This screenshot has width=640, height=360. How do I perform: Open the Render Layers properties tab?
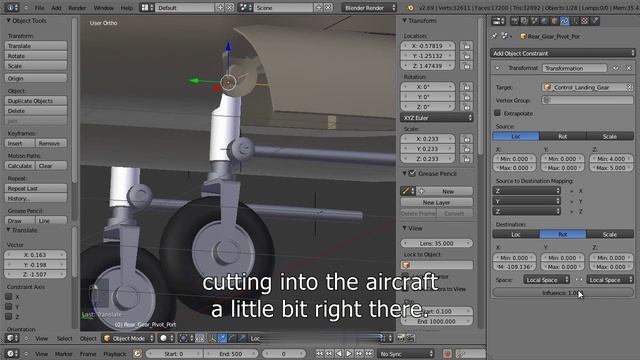tap(524, 20)
